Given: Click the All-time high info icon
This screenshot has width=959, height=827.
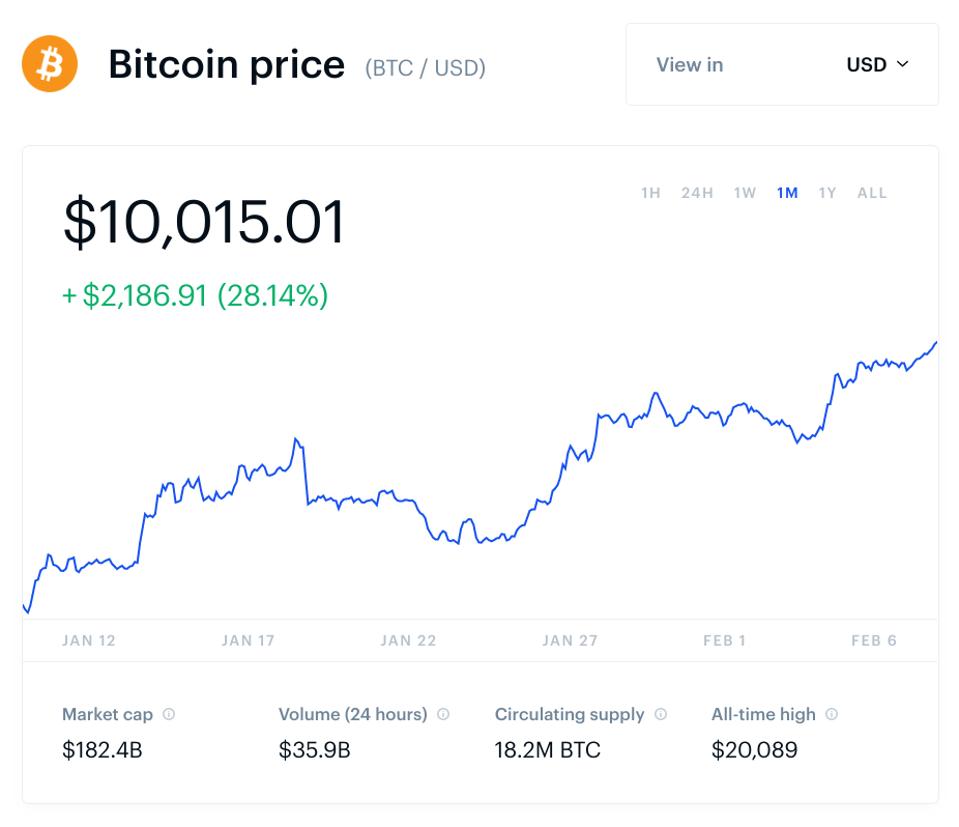Looking at the screenshot, I should click(832, 714).
